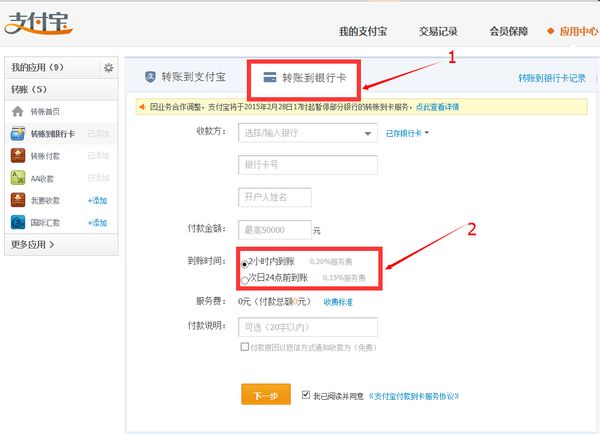This screenshot has height=434, width=600.
Task: Click the 国际汇款 sidebar icon
Action: (x=18, y=222)
